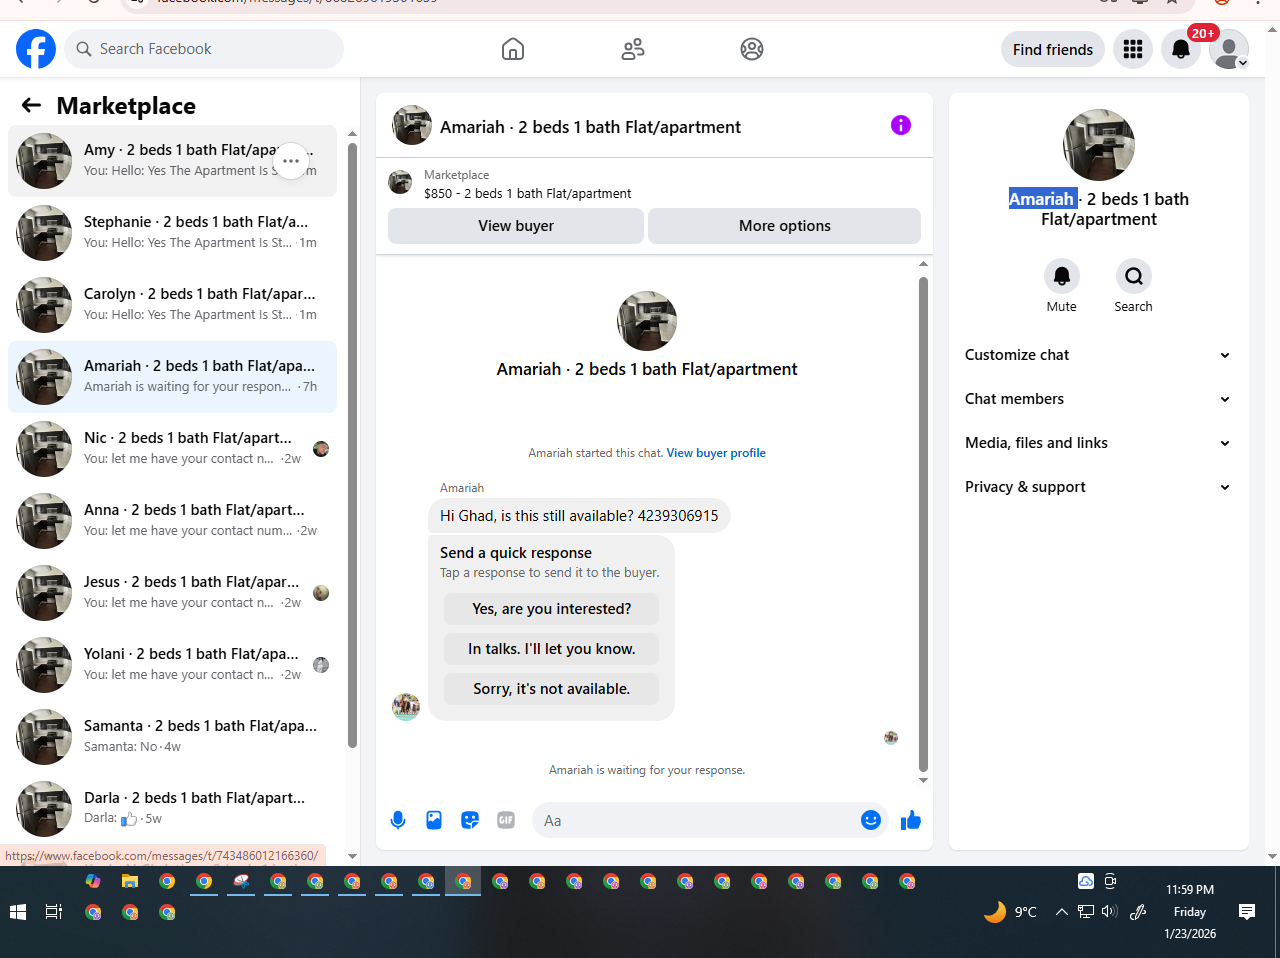
Task: Send 'Yes, are you interested?' quick response
Action: click(x=552, y=609)
